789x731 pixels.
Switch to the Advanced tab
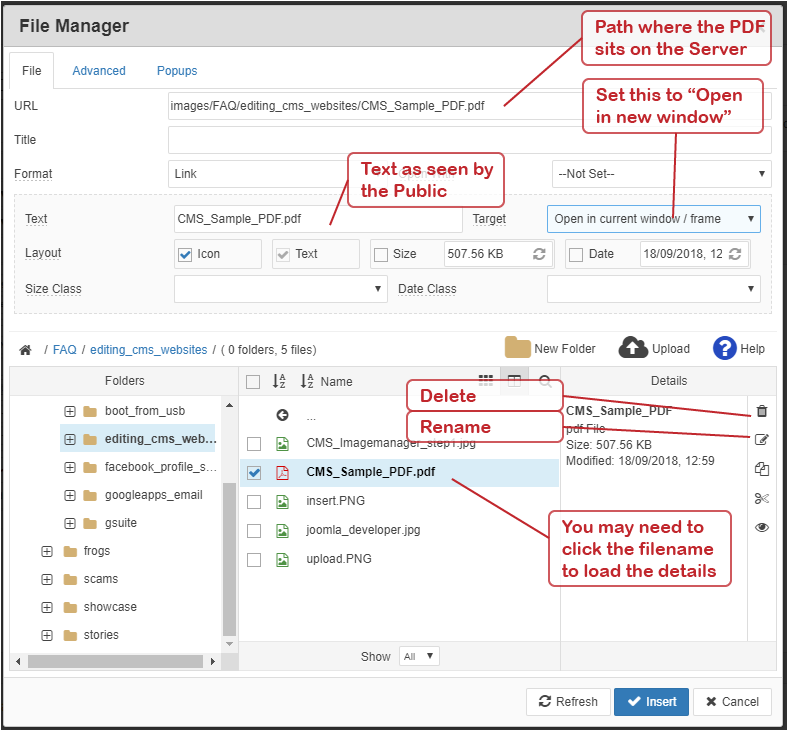coord(99,71)
